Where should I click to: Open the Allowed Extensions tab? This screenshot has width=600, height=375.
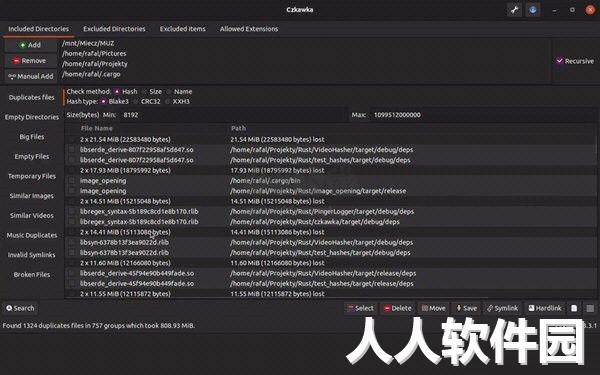click(249, 29)
